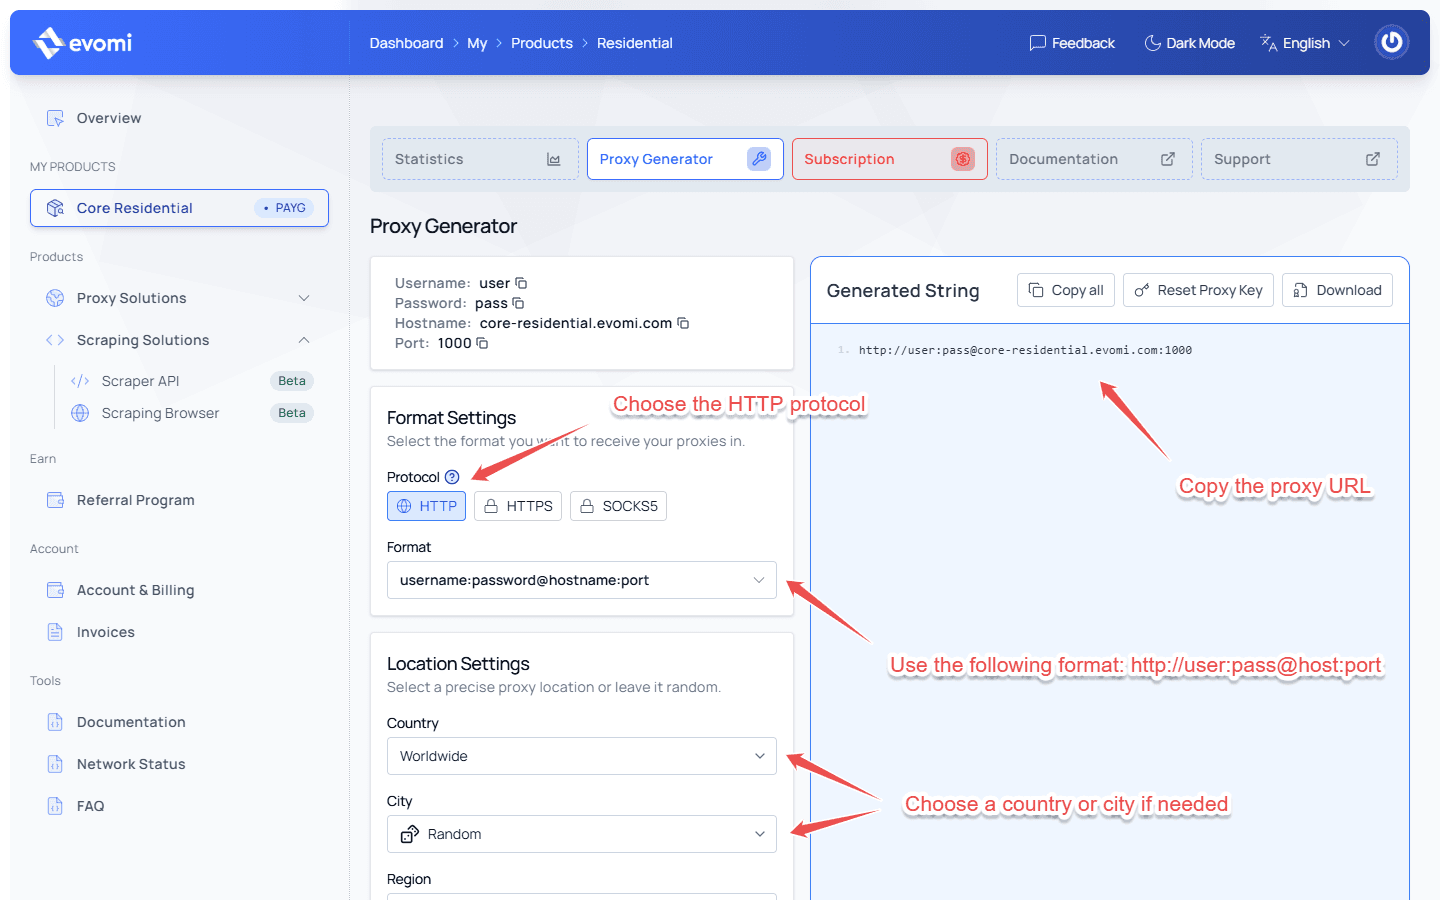Toggle Dark Mode
The width and height of the screenshot is (1440, 900).
(1189, 43)
